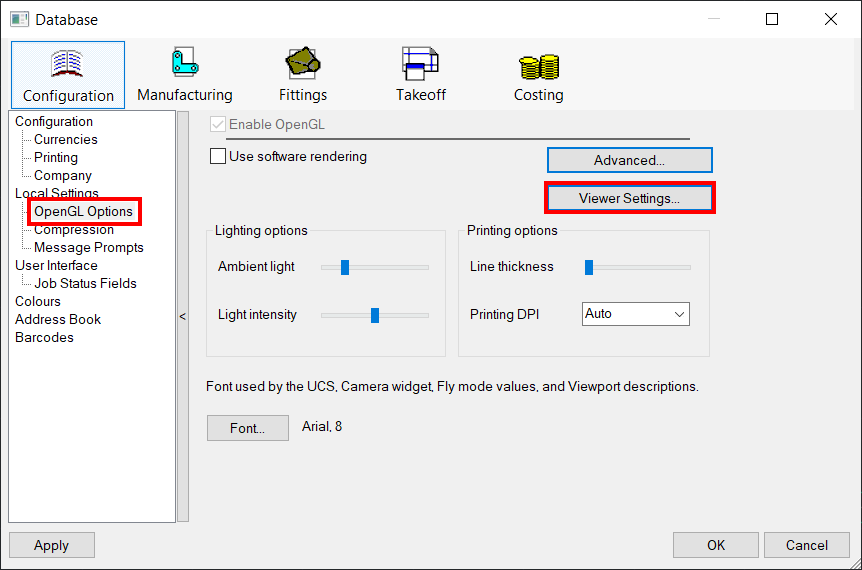
Task: Select the Barcodes tree item
Action: click(x=44, y=337)
